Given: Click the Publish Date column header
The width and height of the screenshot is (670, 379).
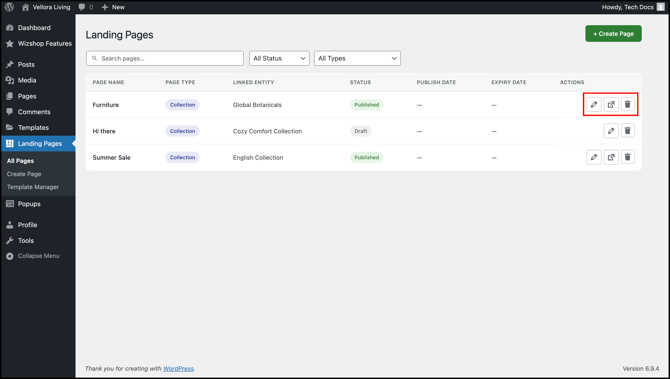Looking at the screenshot, I should coord(436,82).
